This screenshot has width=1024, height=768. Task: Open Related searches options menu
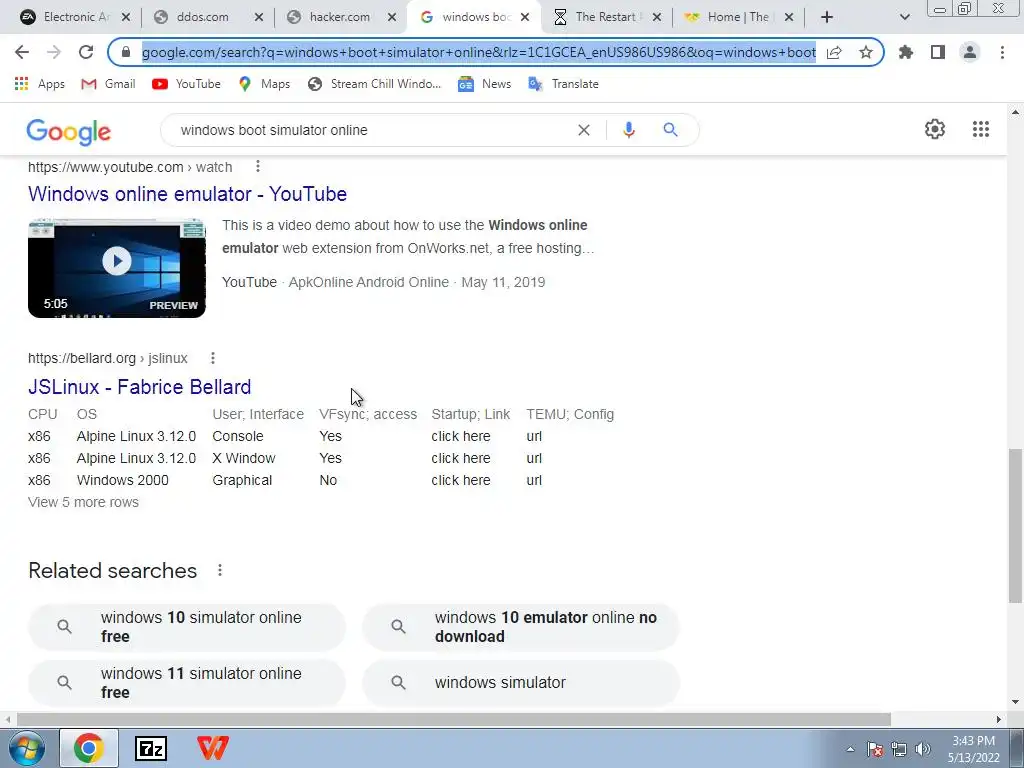[220, 570]
